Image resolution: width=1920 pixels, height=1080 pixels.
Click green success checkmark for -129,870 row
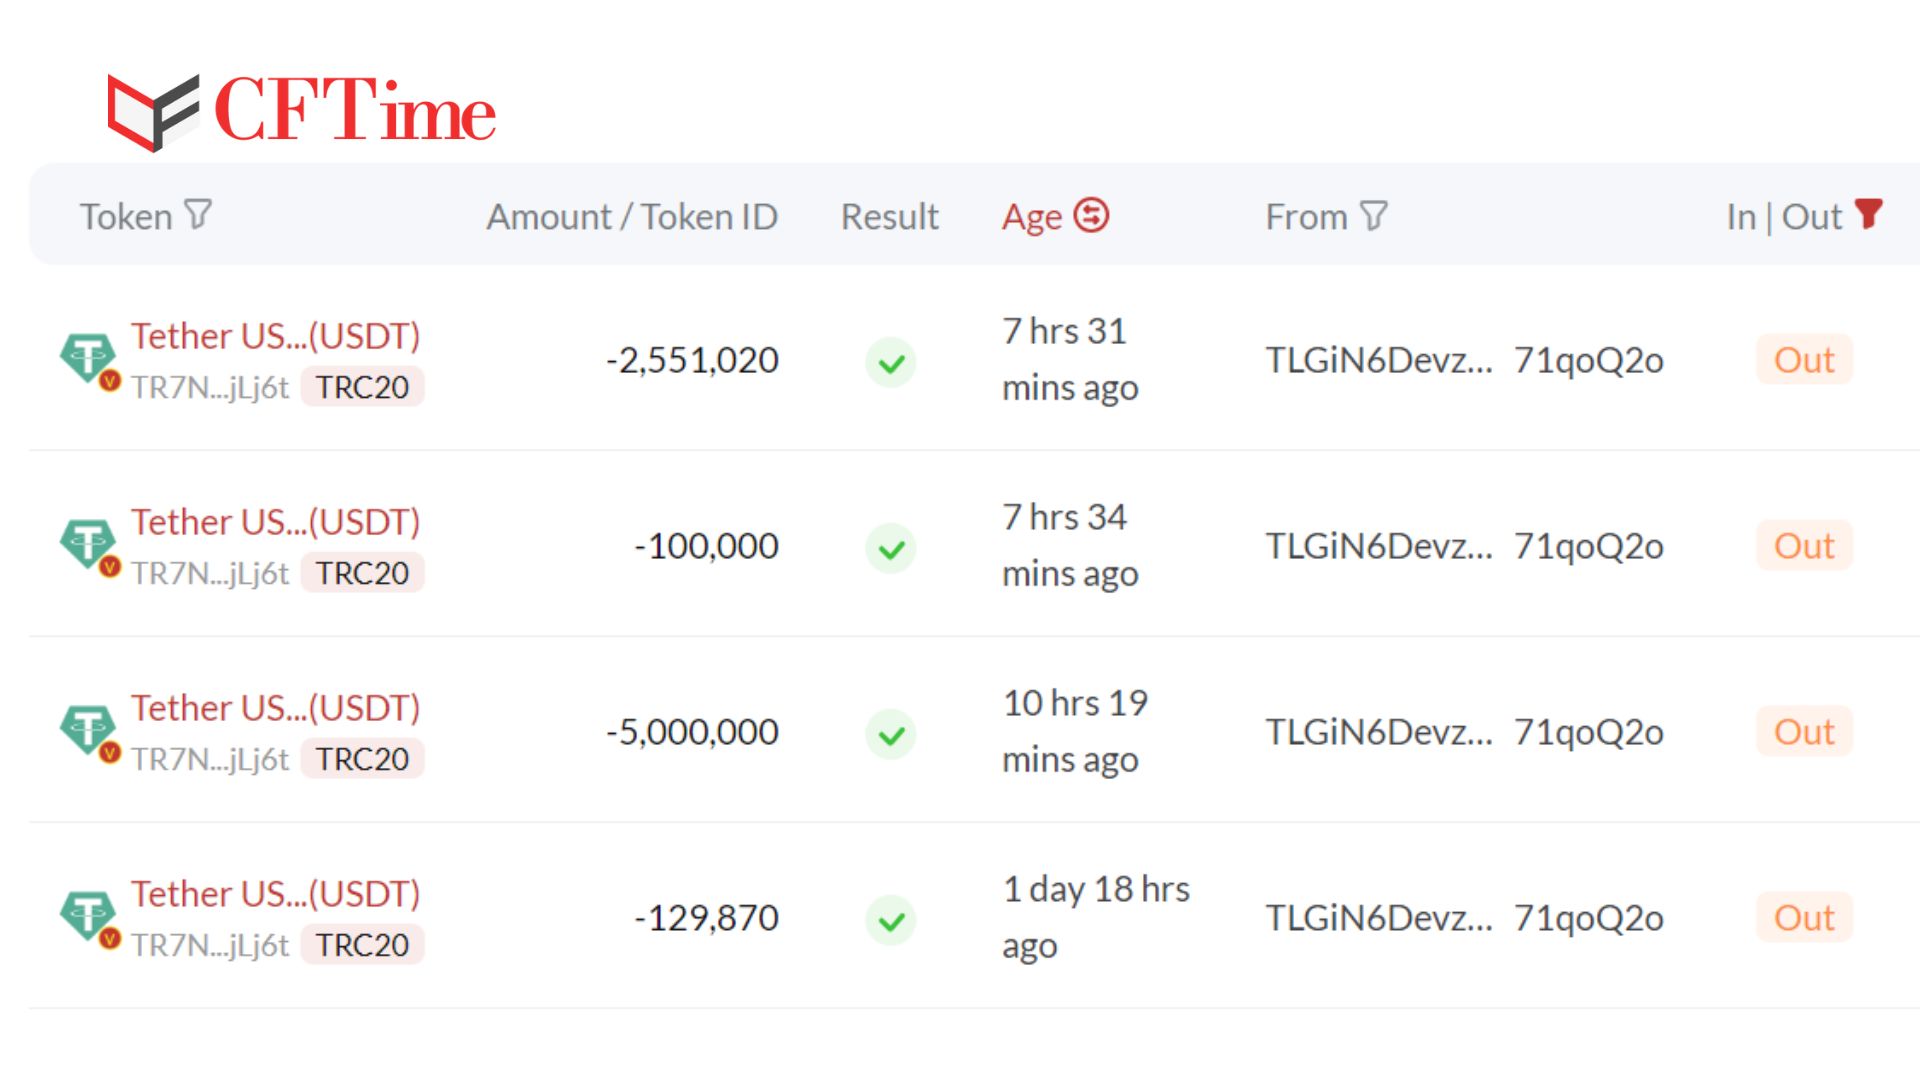coord(891,920)
